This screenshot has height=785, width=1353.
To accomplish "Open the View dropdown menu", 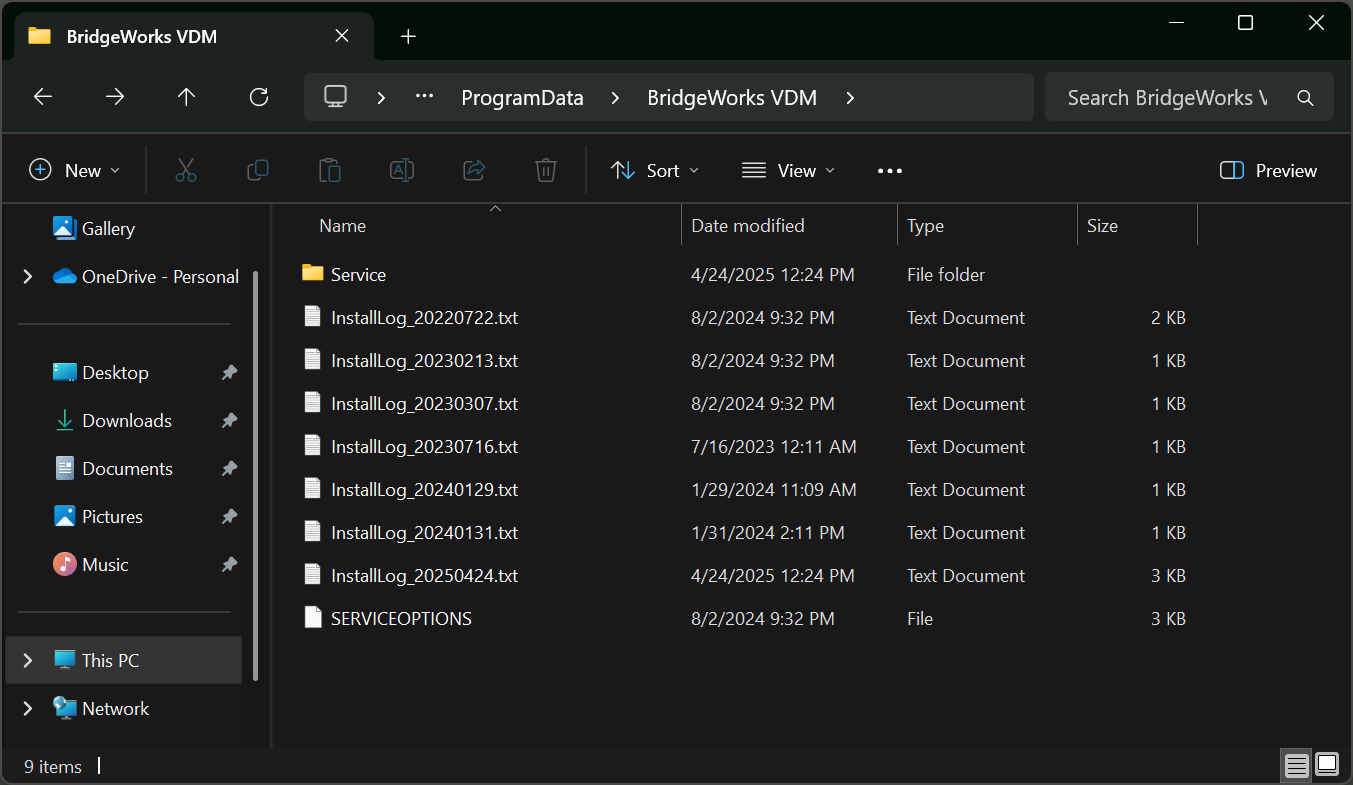I will pyautogui.click(x=788, y=171).
